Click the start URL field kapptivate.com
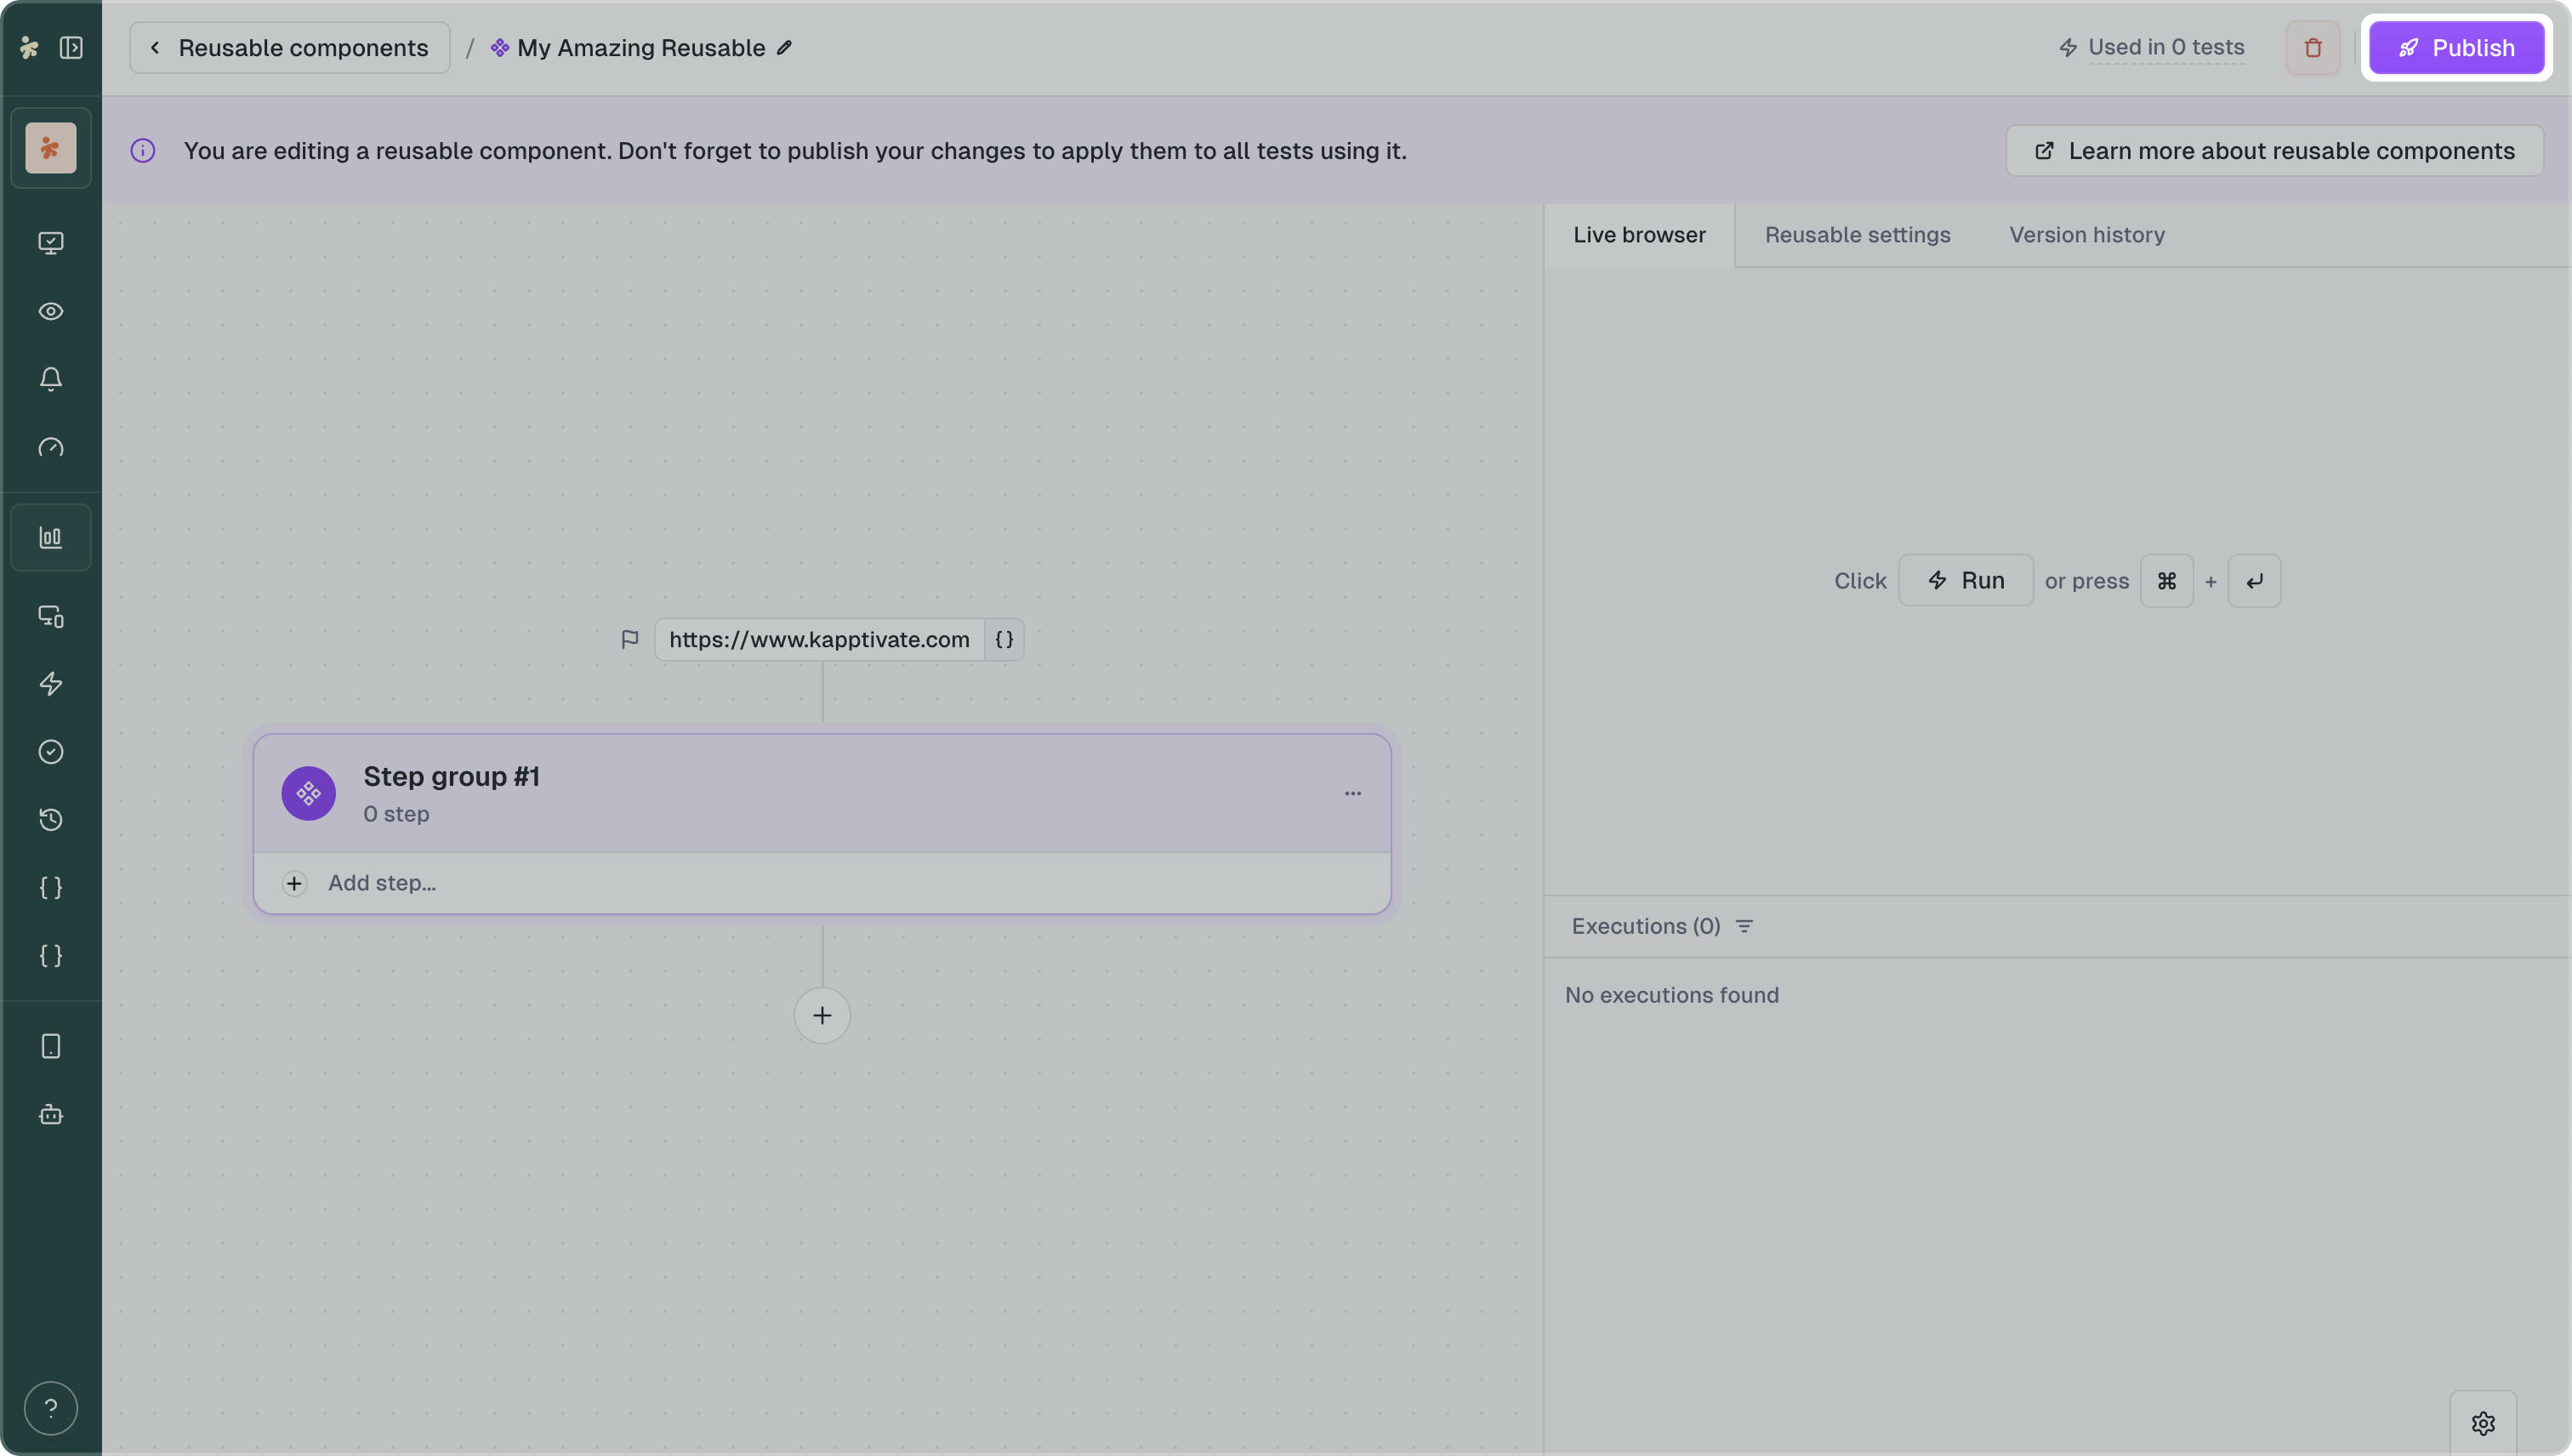Screen dimensions: 2572x1456 pos(819,640)
